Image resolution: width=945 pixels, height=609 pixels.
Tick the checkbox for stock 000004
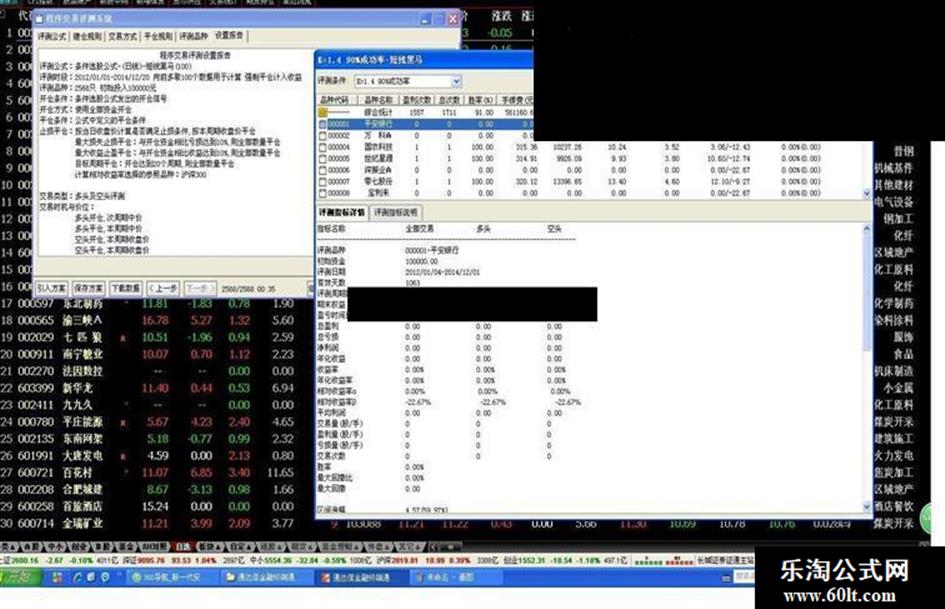322,147
